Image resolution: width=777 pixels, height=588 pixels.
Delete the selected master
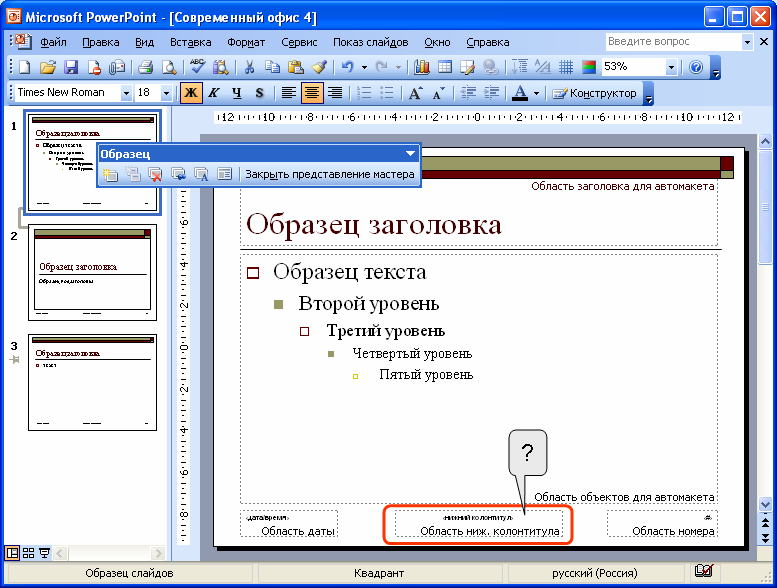click(x=155, y=174)
